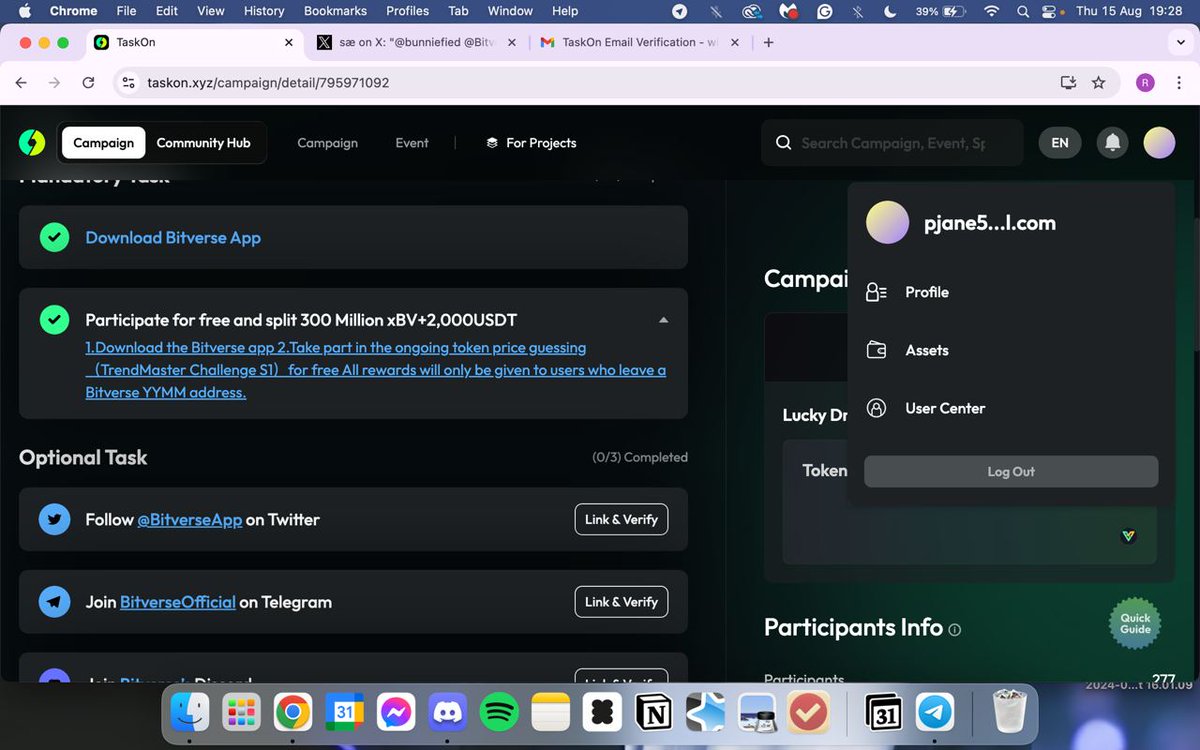Switch to the X browser tab

point(415,43)
